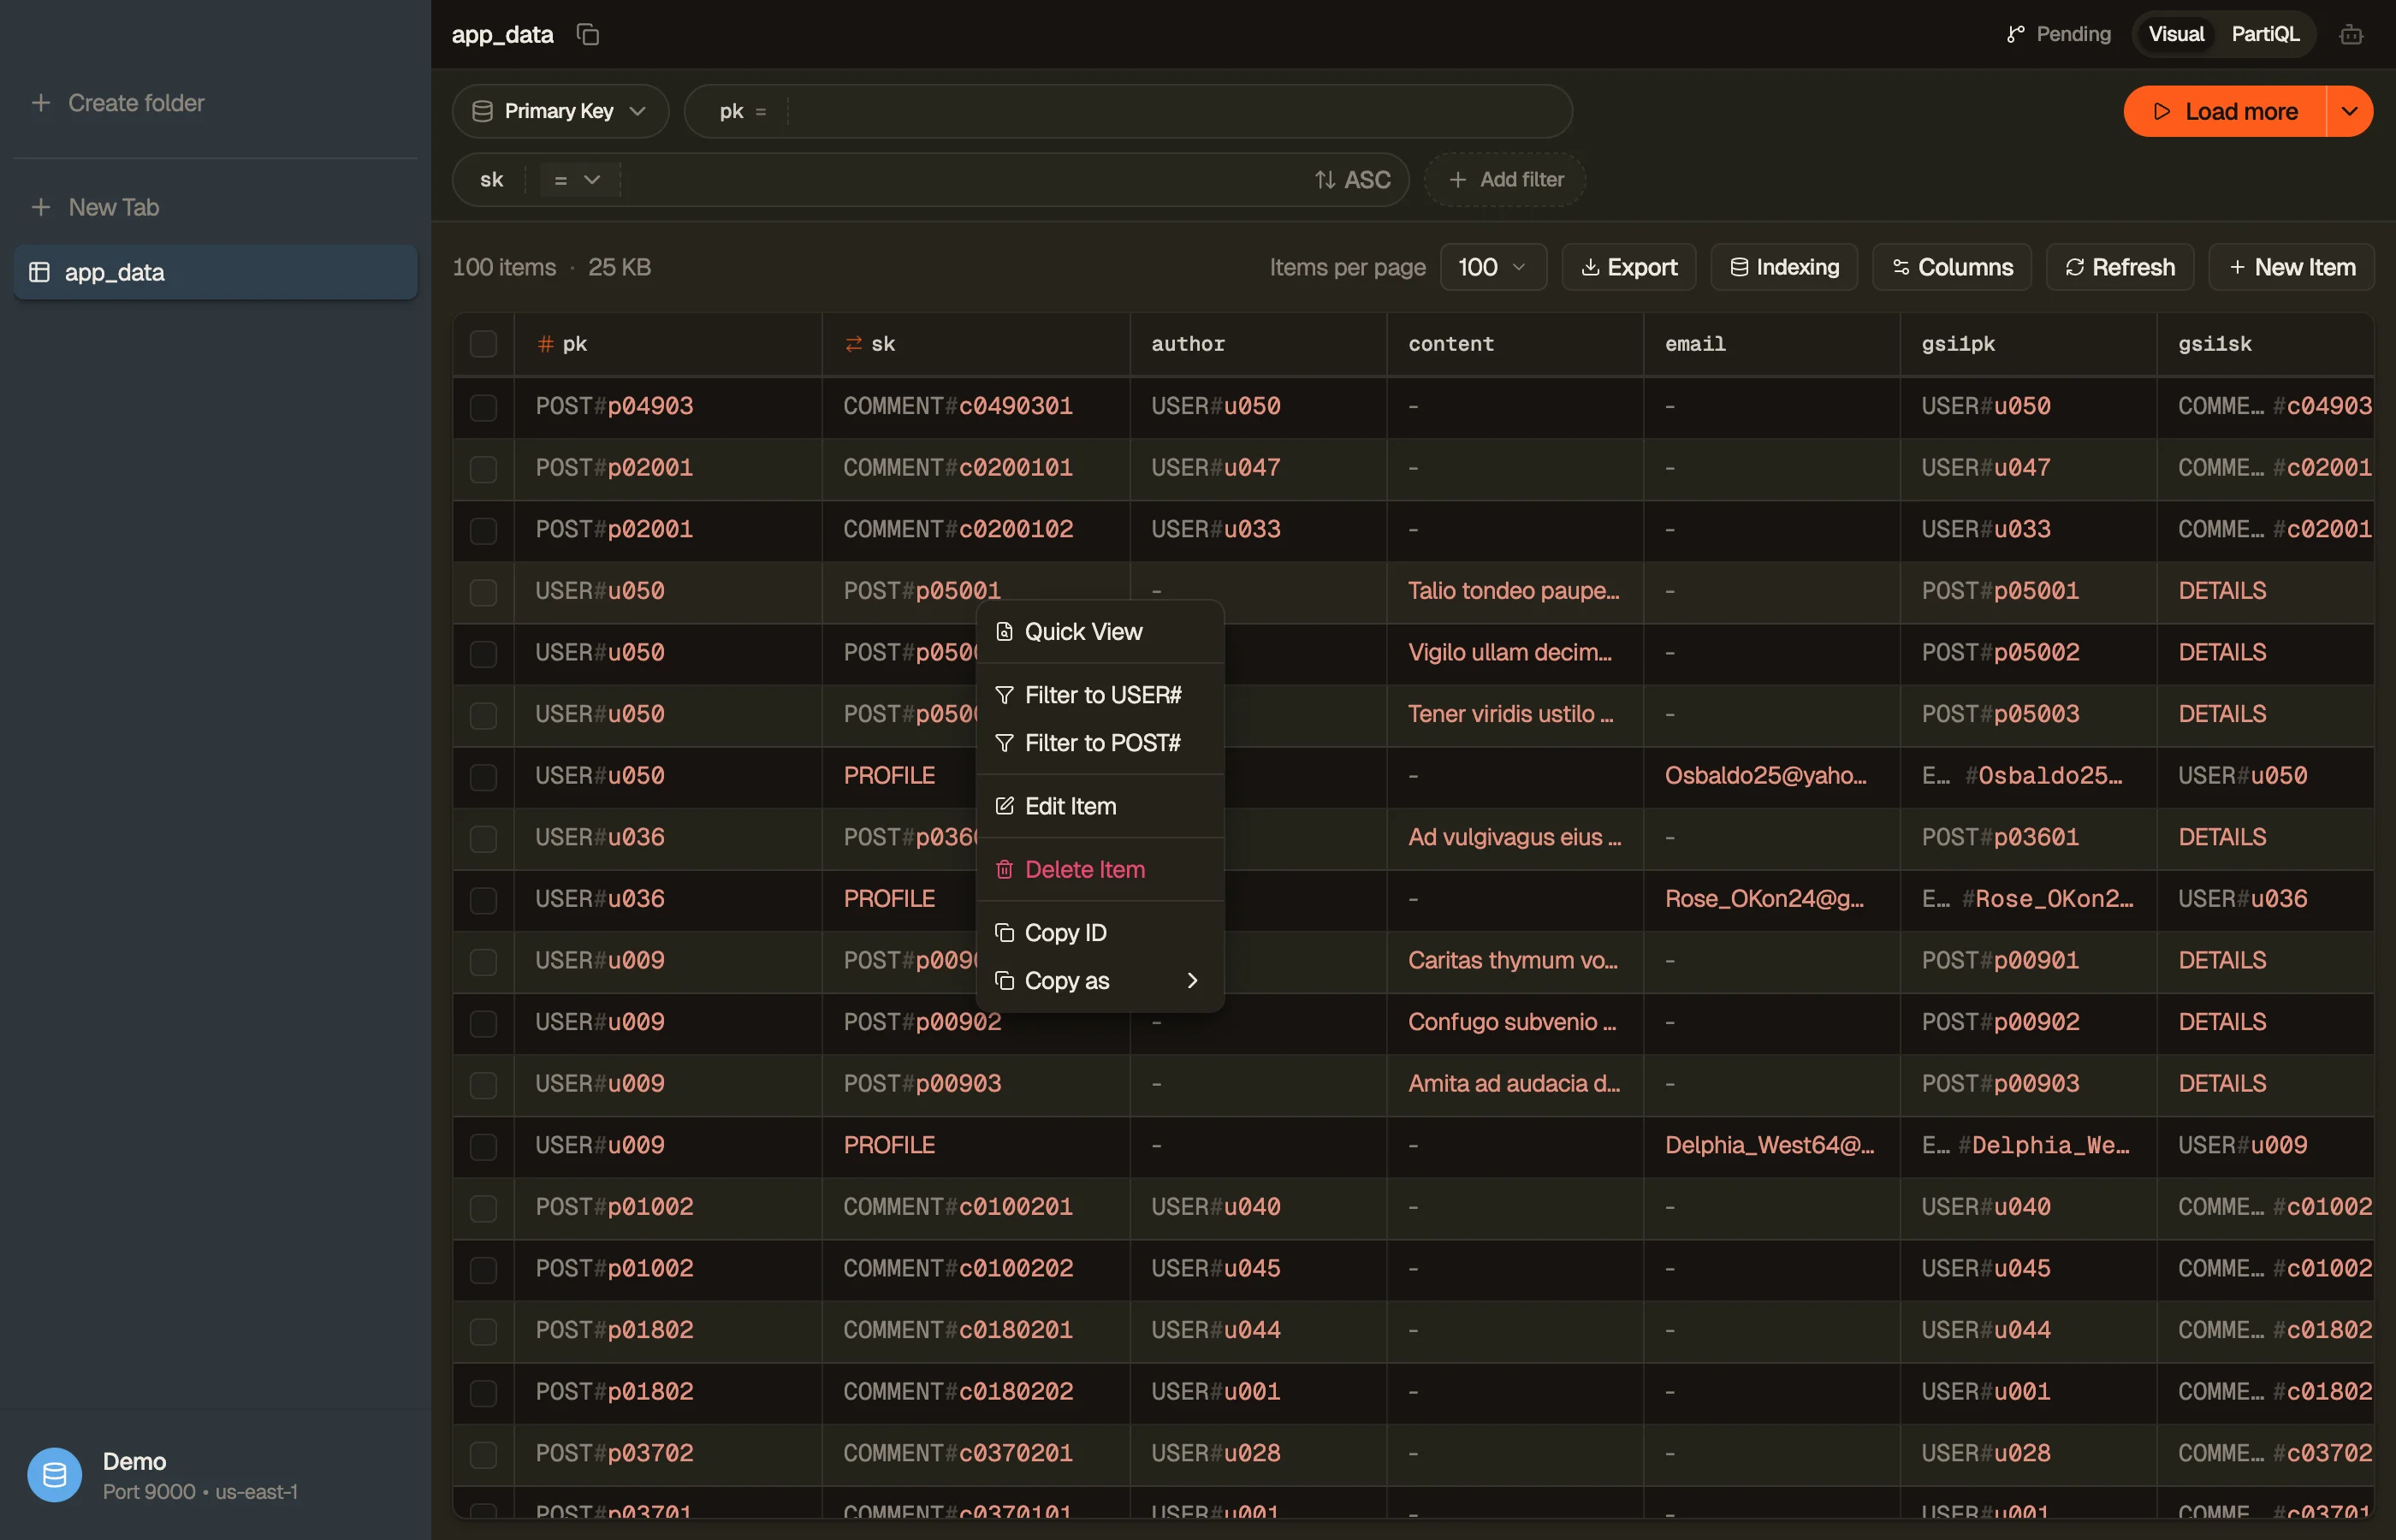This screenshot has width=2396, height=1540.
Task: Open the Primary Key index dropdown
Action: (x=560, y=111)
